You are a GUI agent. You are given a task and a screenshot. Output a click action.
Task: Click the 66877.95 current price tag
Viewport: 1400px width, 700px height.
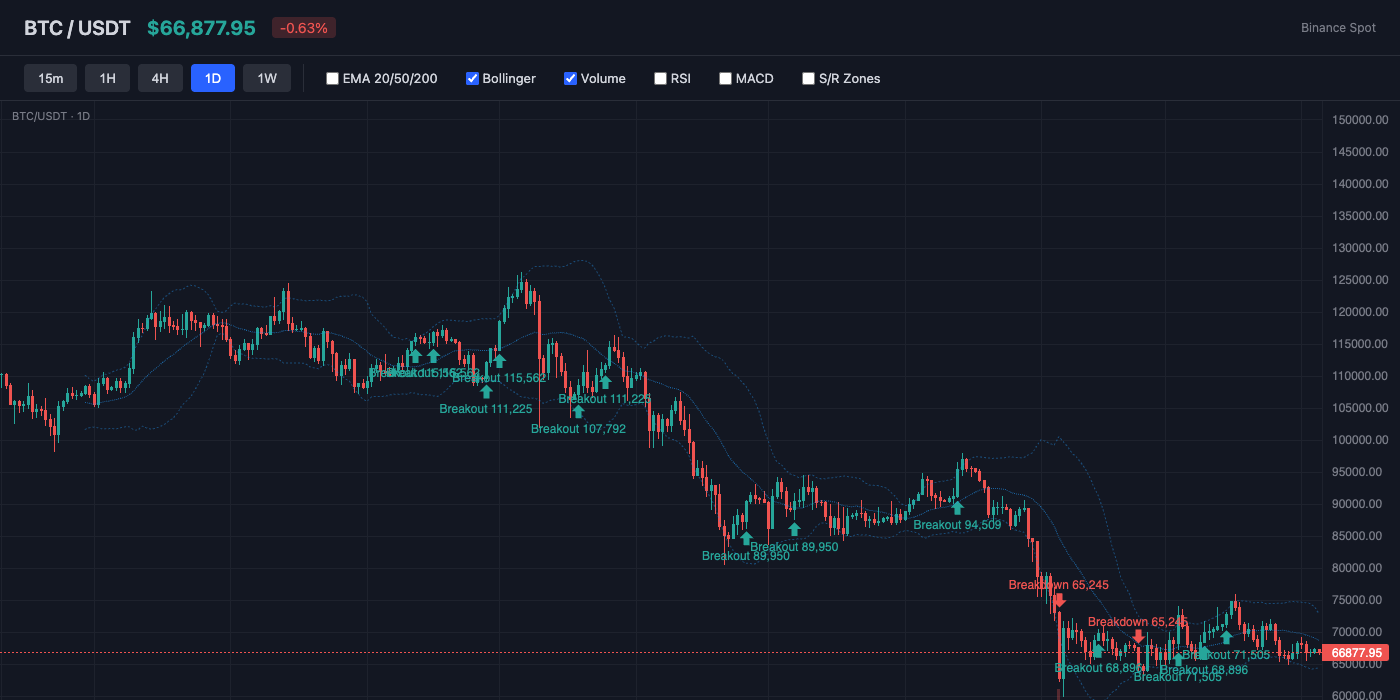(x=1356, y=653)
